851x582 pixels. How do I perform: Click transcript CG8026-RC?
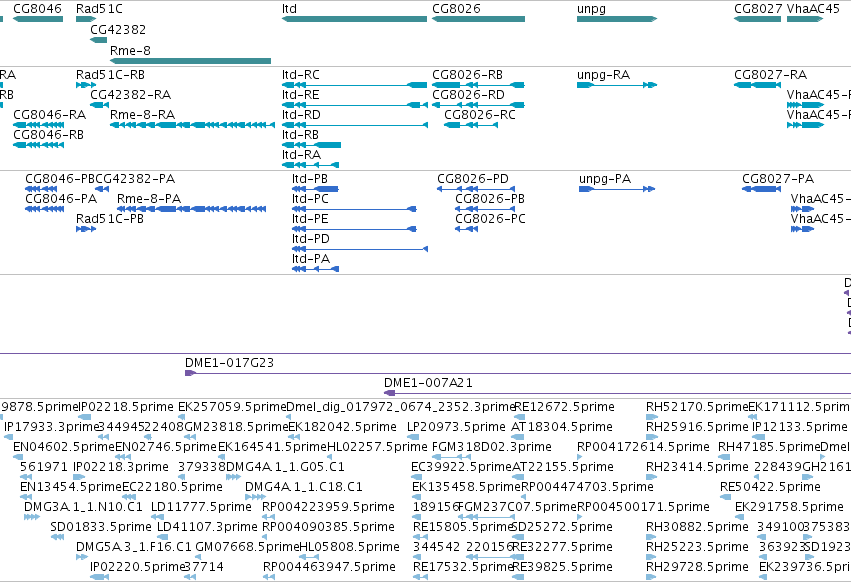[480, 115]
